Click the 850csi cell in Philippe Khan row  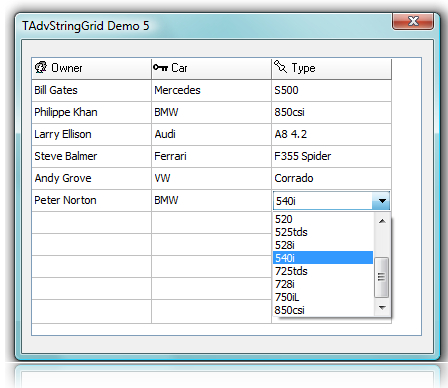tap(331, 112)
